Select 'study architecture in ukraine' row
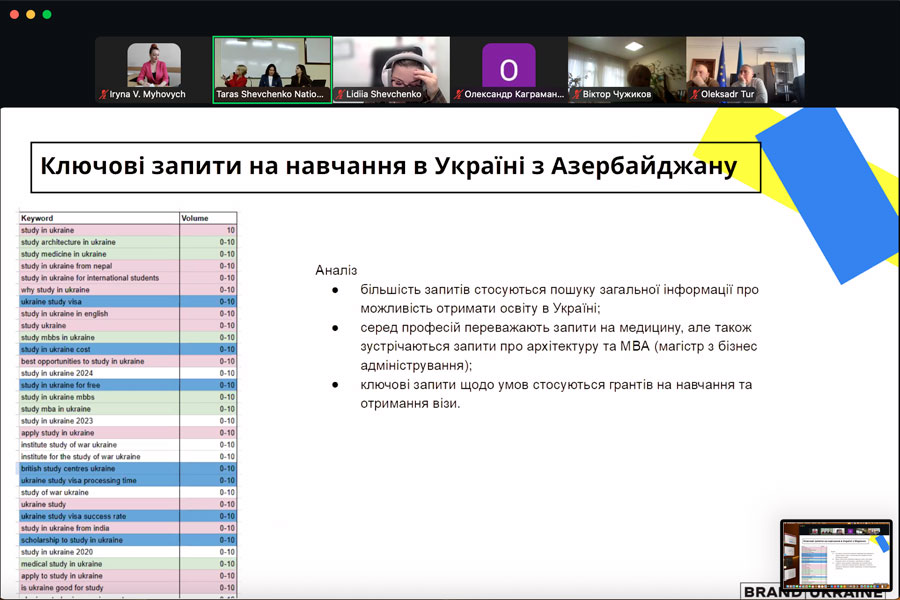Viewport: 900px width, 600px height. (x=127, y=242)
